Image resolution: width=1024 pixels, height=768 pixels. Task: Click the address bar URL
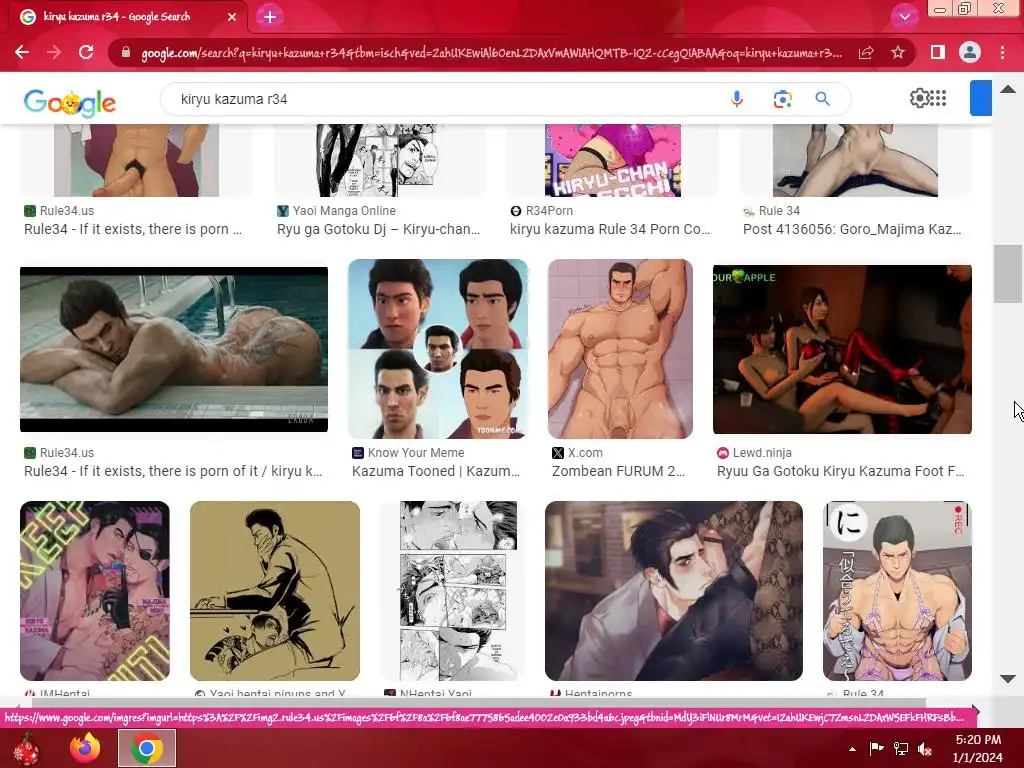pos(491,53)
